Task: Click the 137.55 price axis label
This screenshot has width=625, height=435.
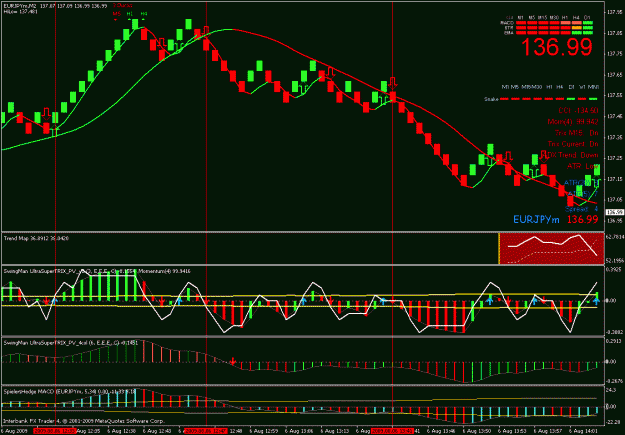Action: [614, 96]
